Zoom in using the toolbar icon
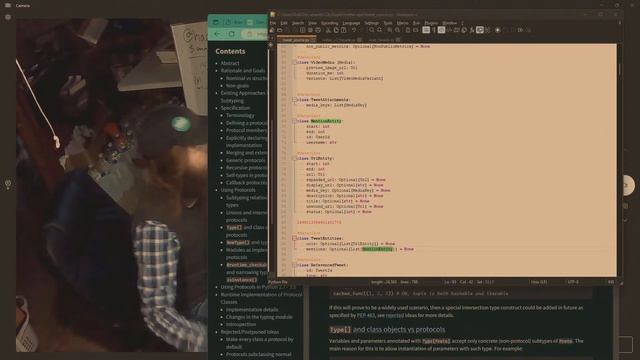640x360 pixels. [390, 30]
